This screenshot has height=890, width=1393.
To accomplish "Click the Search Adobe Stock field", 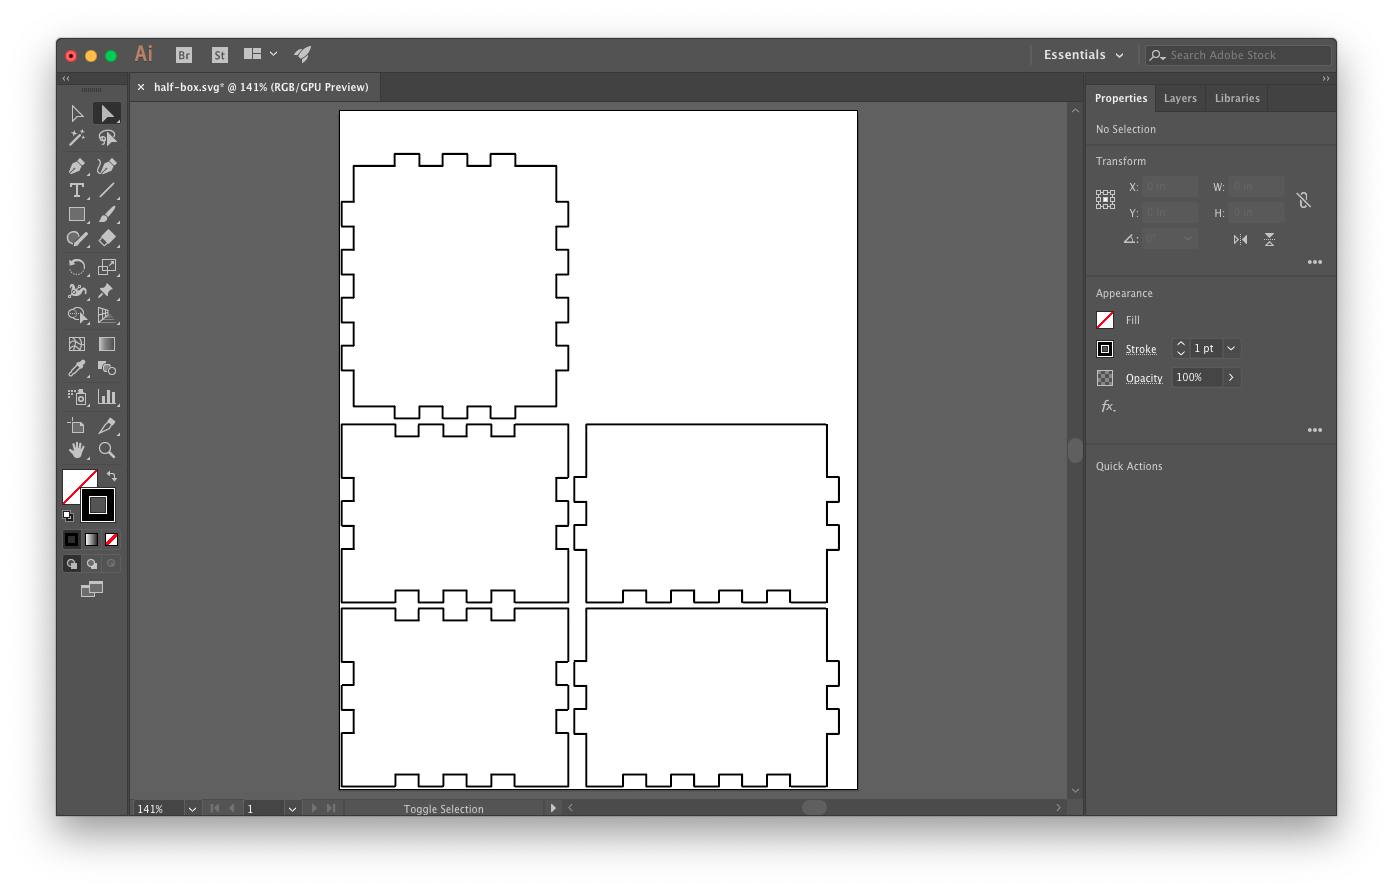I will pyautogui.click(x=1240, y=55).
